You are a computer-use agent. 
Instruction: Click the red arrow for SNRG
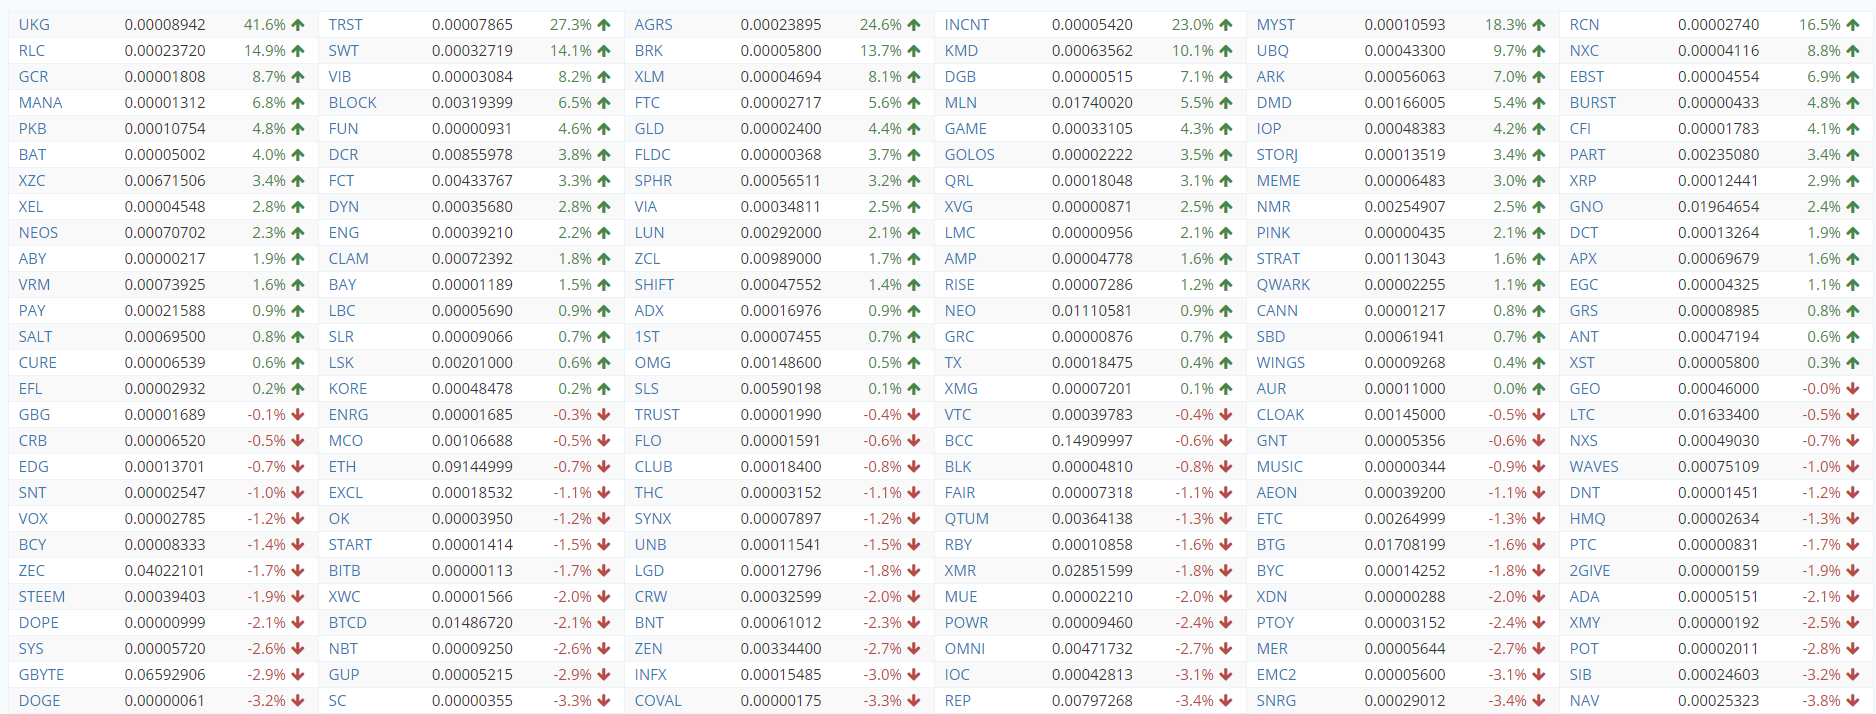1538,701
